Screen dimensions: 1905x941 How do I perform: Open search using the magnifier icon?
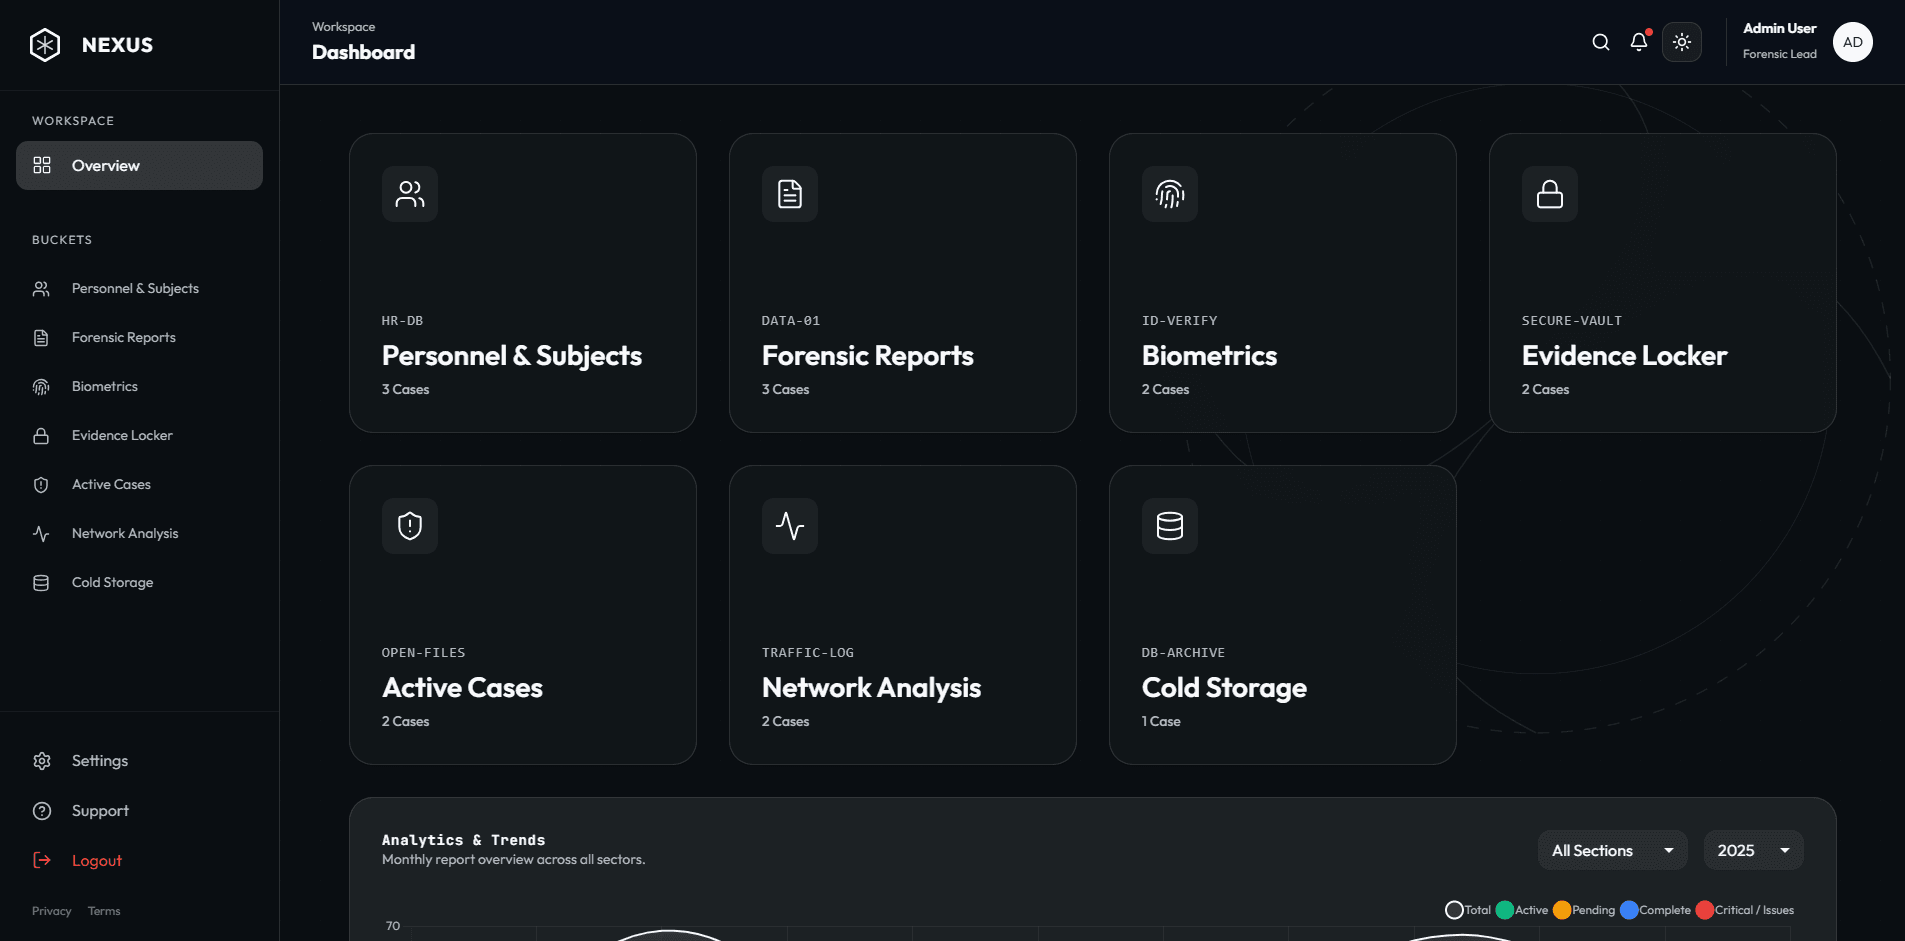pos(1600,42)
